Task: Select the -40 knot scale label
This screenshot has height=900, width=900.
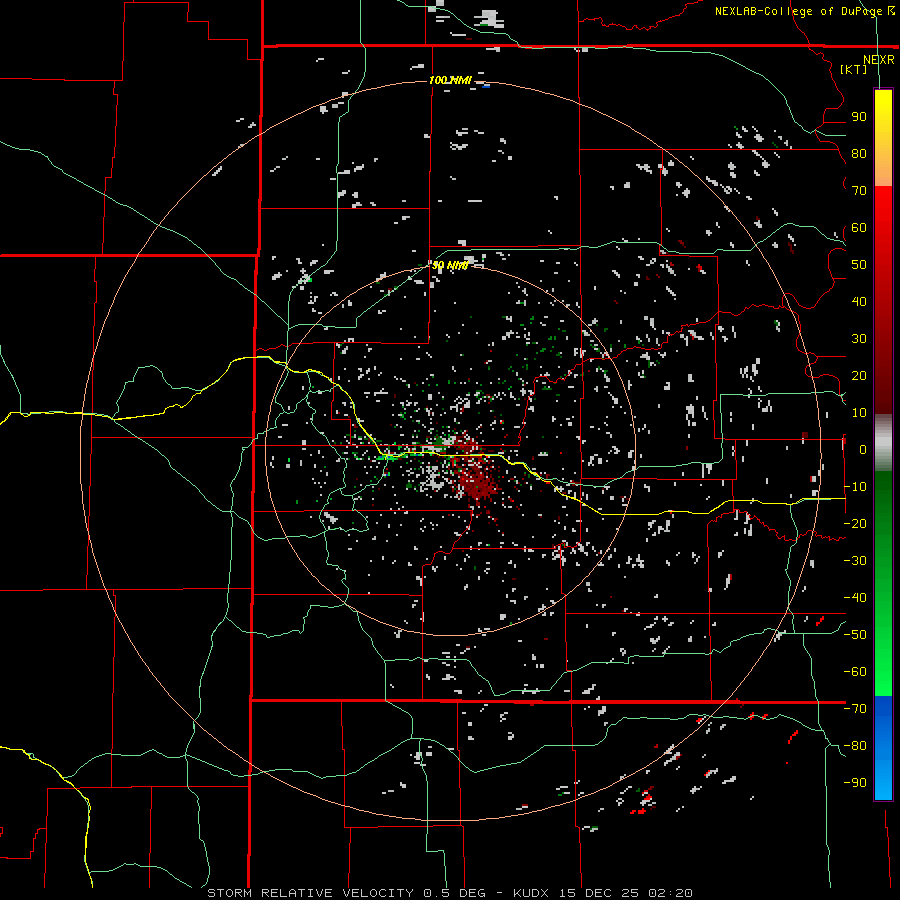Action: 855,598
